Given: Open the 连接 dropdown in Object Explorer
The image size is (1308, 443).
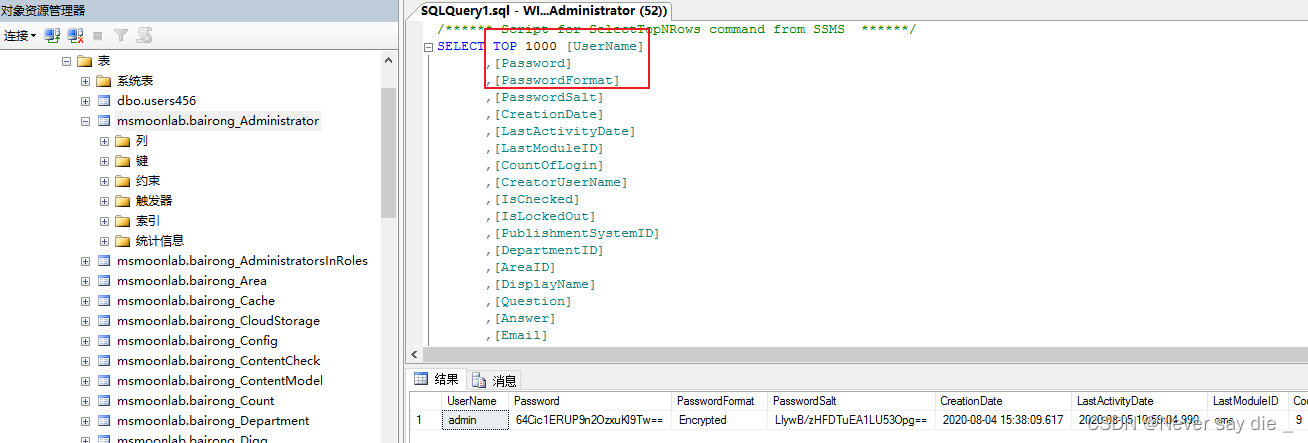Looking at the screenshot, I should [20, 35].
